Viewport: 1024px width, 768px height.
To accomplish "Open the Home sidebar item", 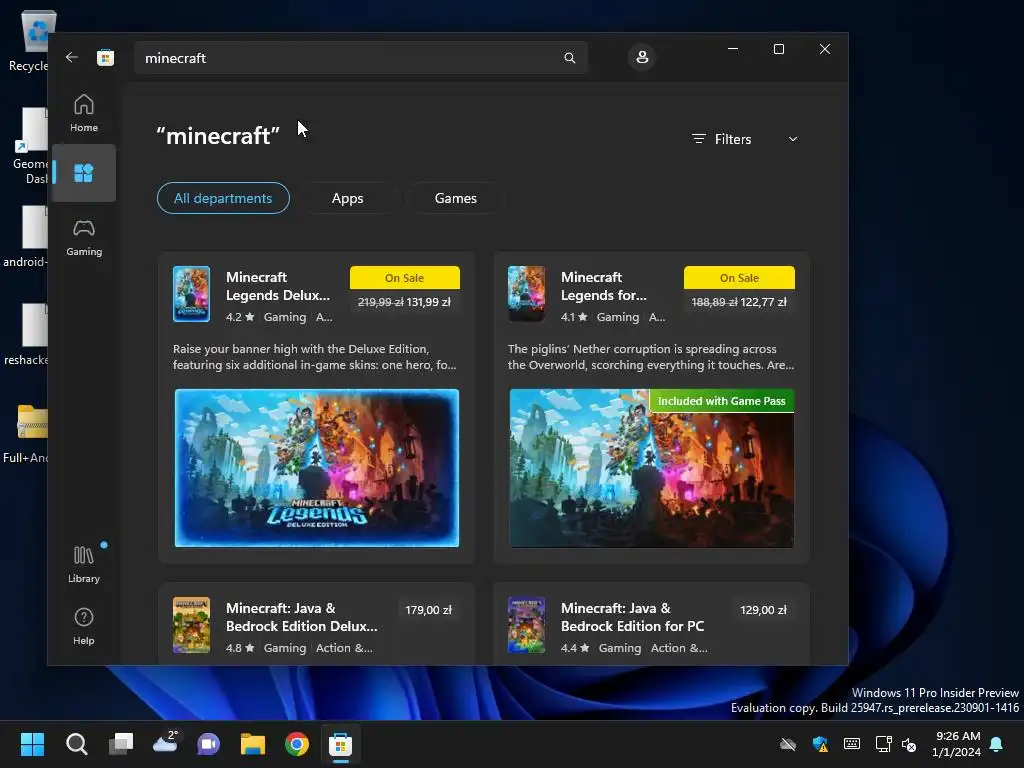I will 84,113.
